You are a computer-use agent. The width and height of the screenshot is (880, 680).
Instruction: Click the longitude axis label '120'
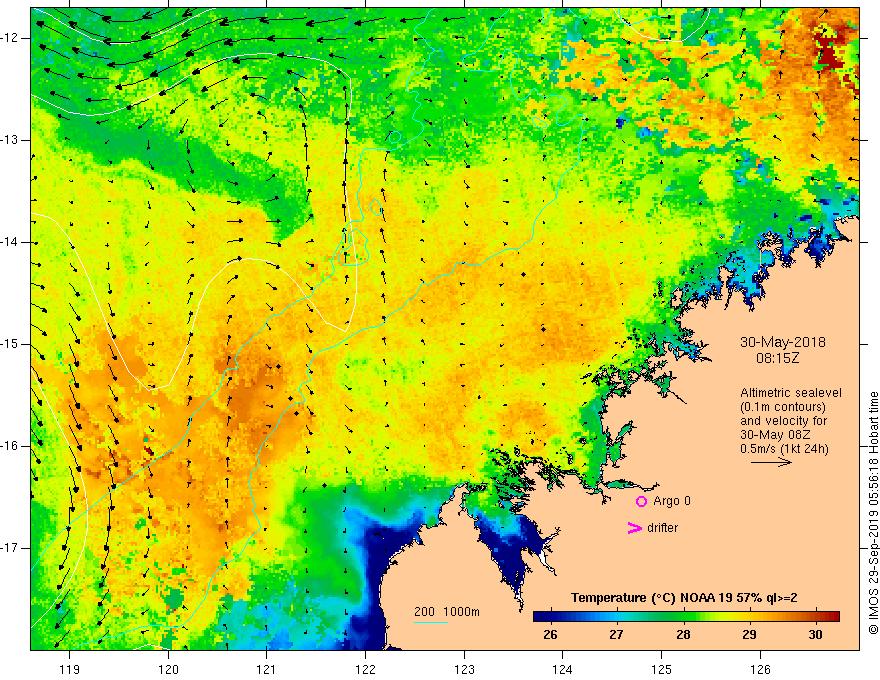click(x=168, y=669)
